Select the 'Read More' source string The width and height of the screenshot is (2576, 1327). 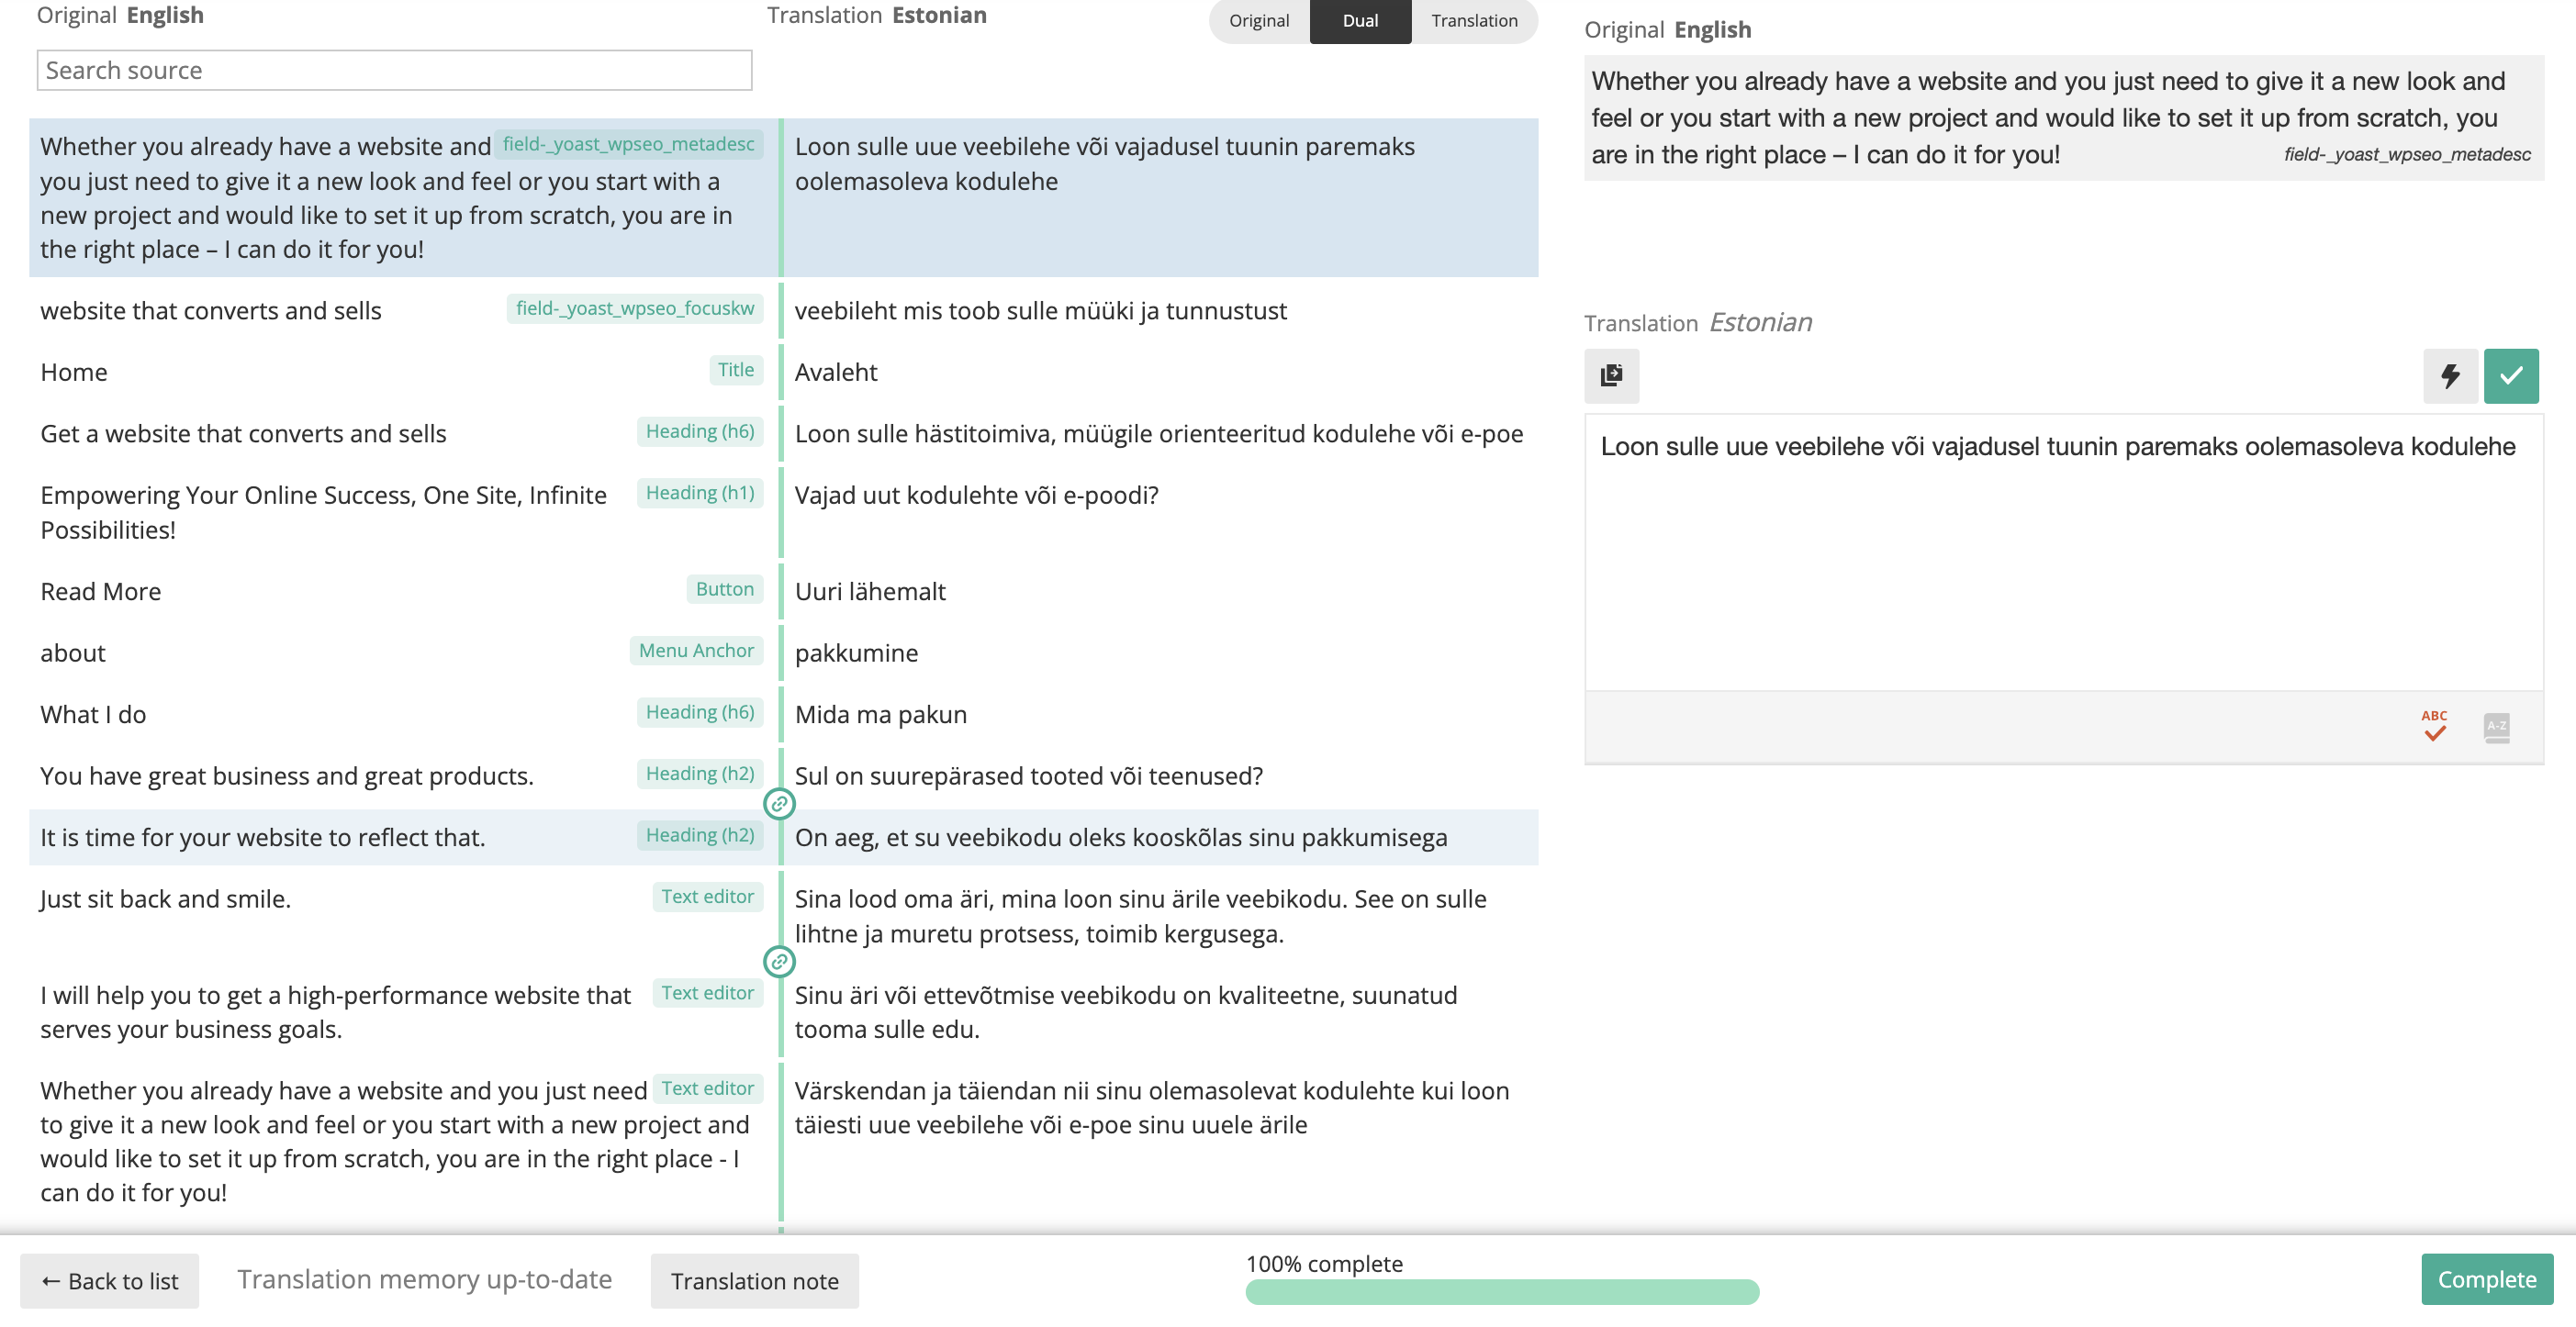pyautogui.click(x=403, y=591)
